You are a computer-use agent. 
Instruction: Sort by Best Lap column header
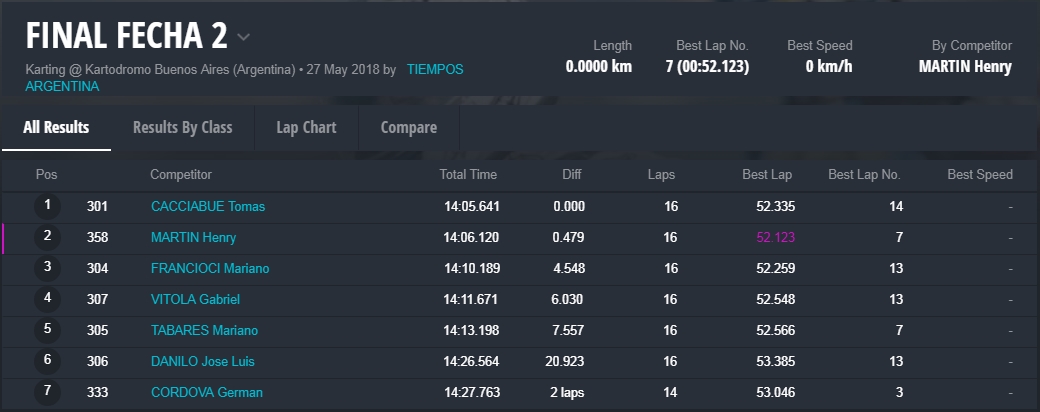(767, 175)
